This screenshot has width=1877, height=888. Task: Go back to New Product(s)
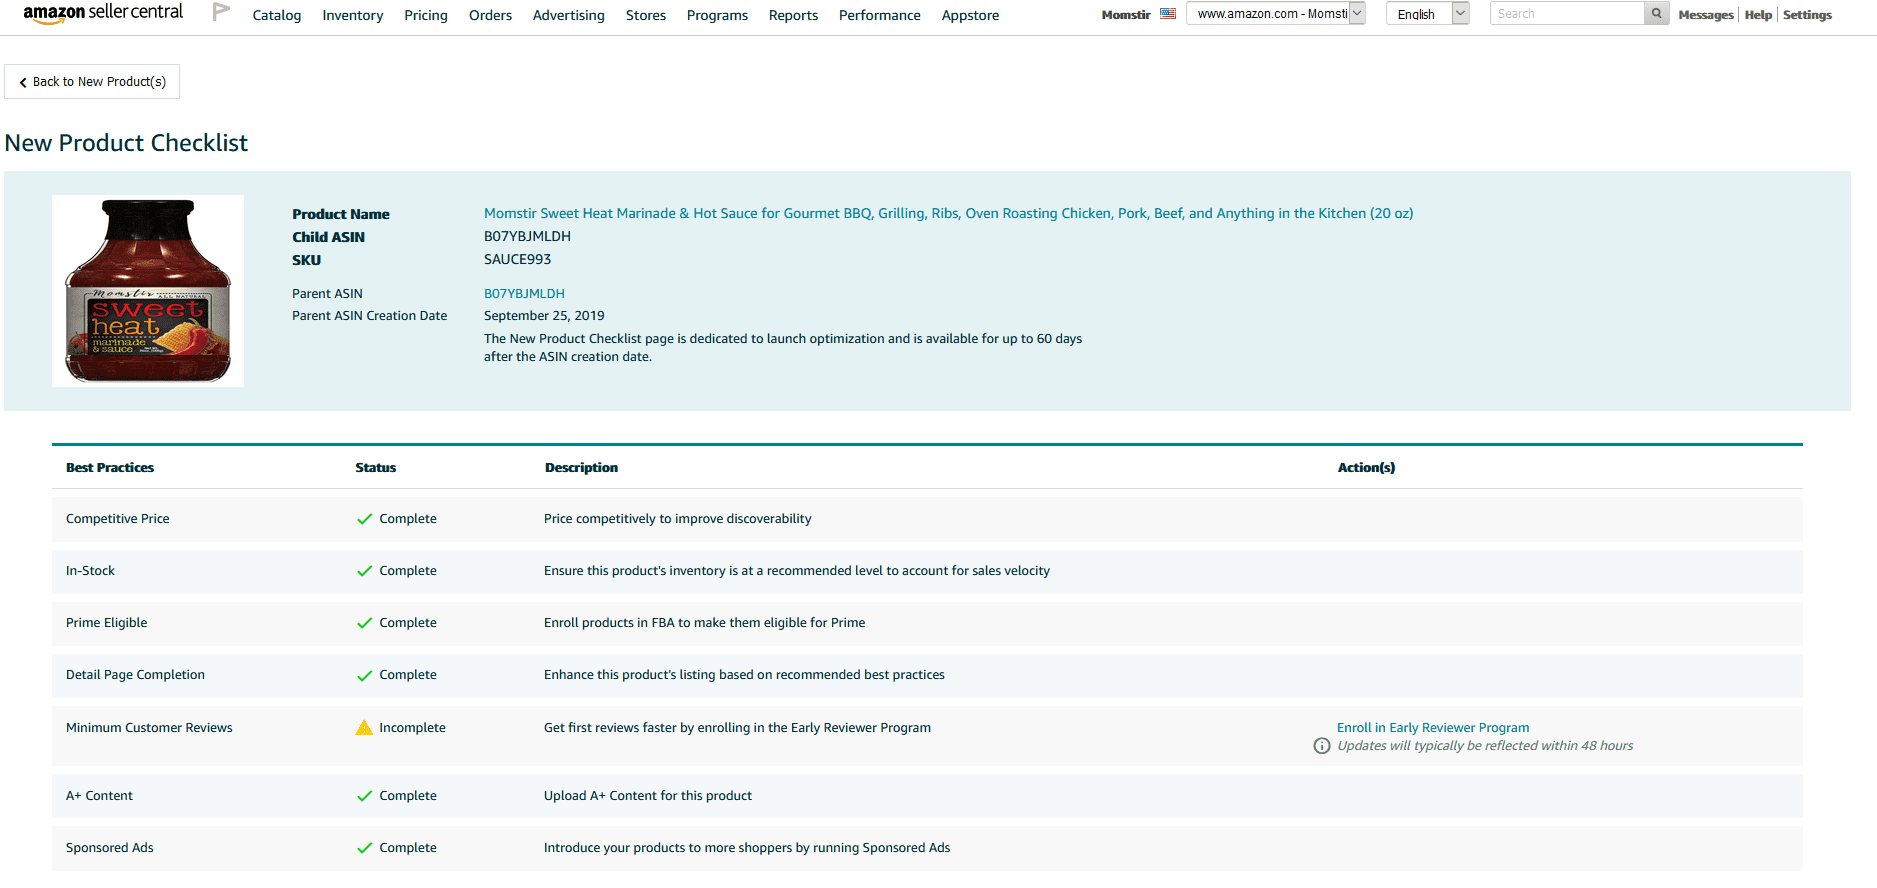tap(92, 82)
